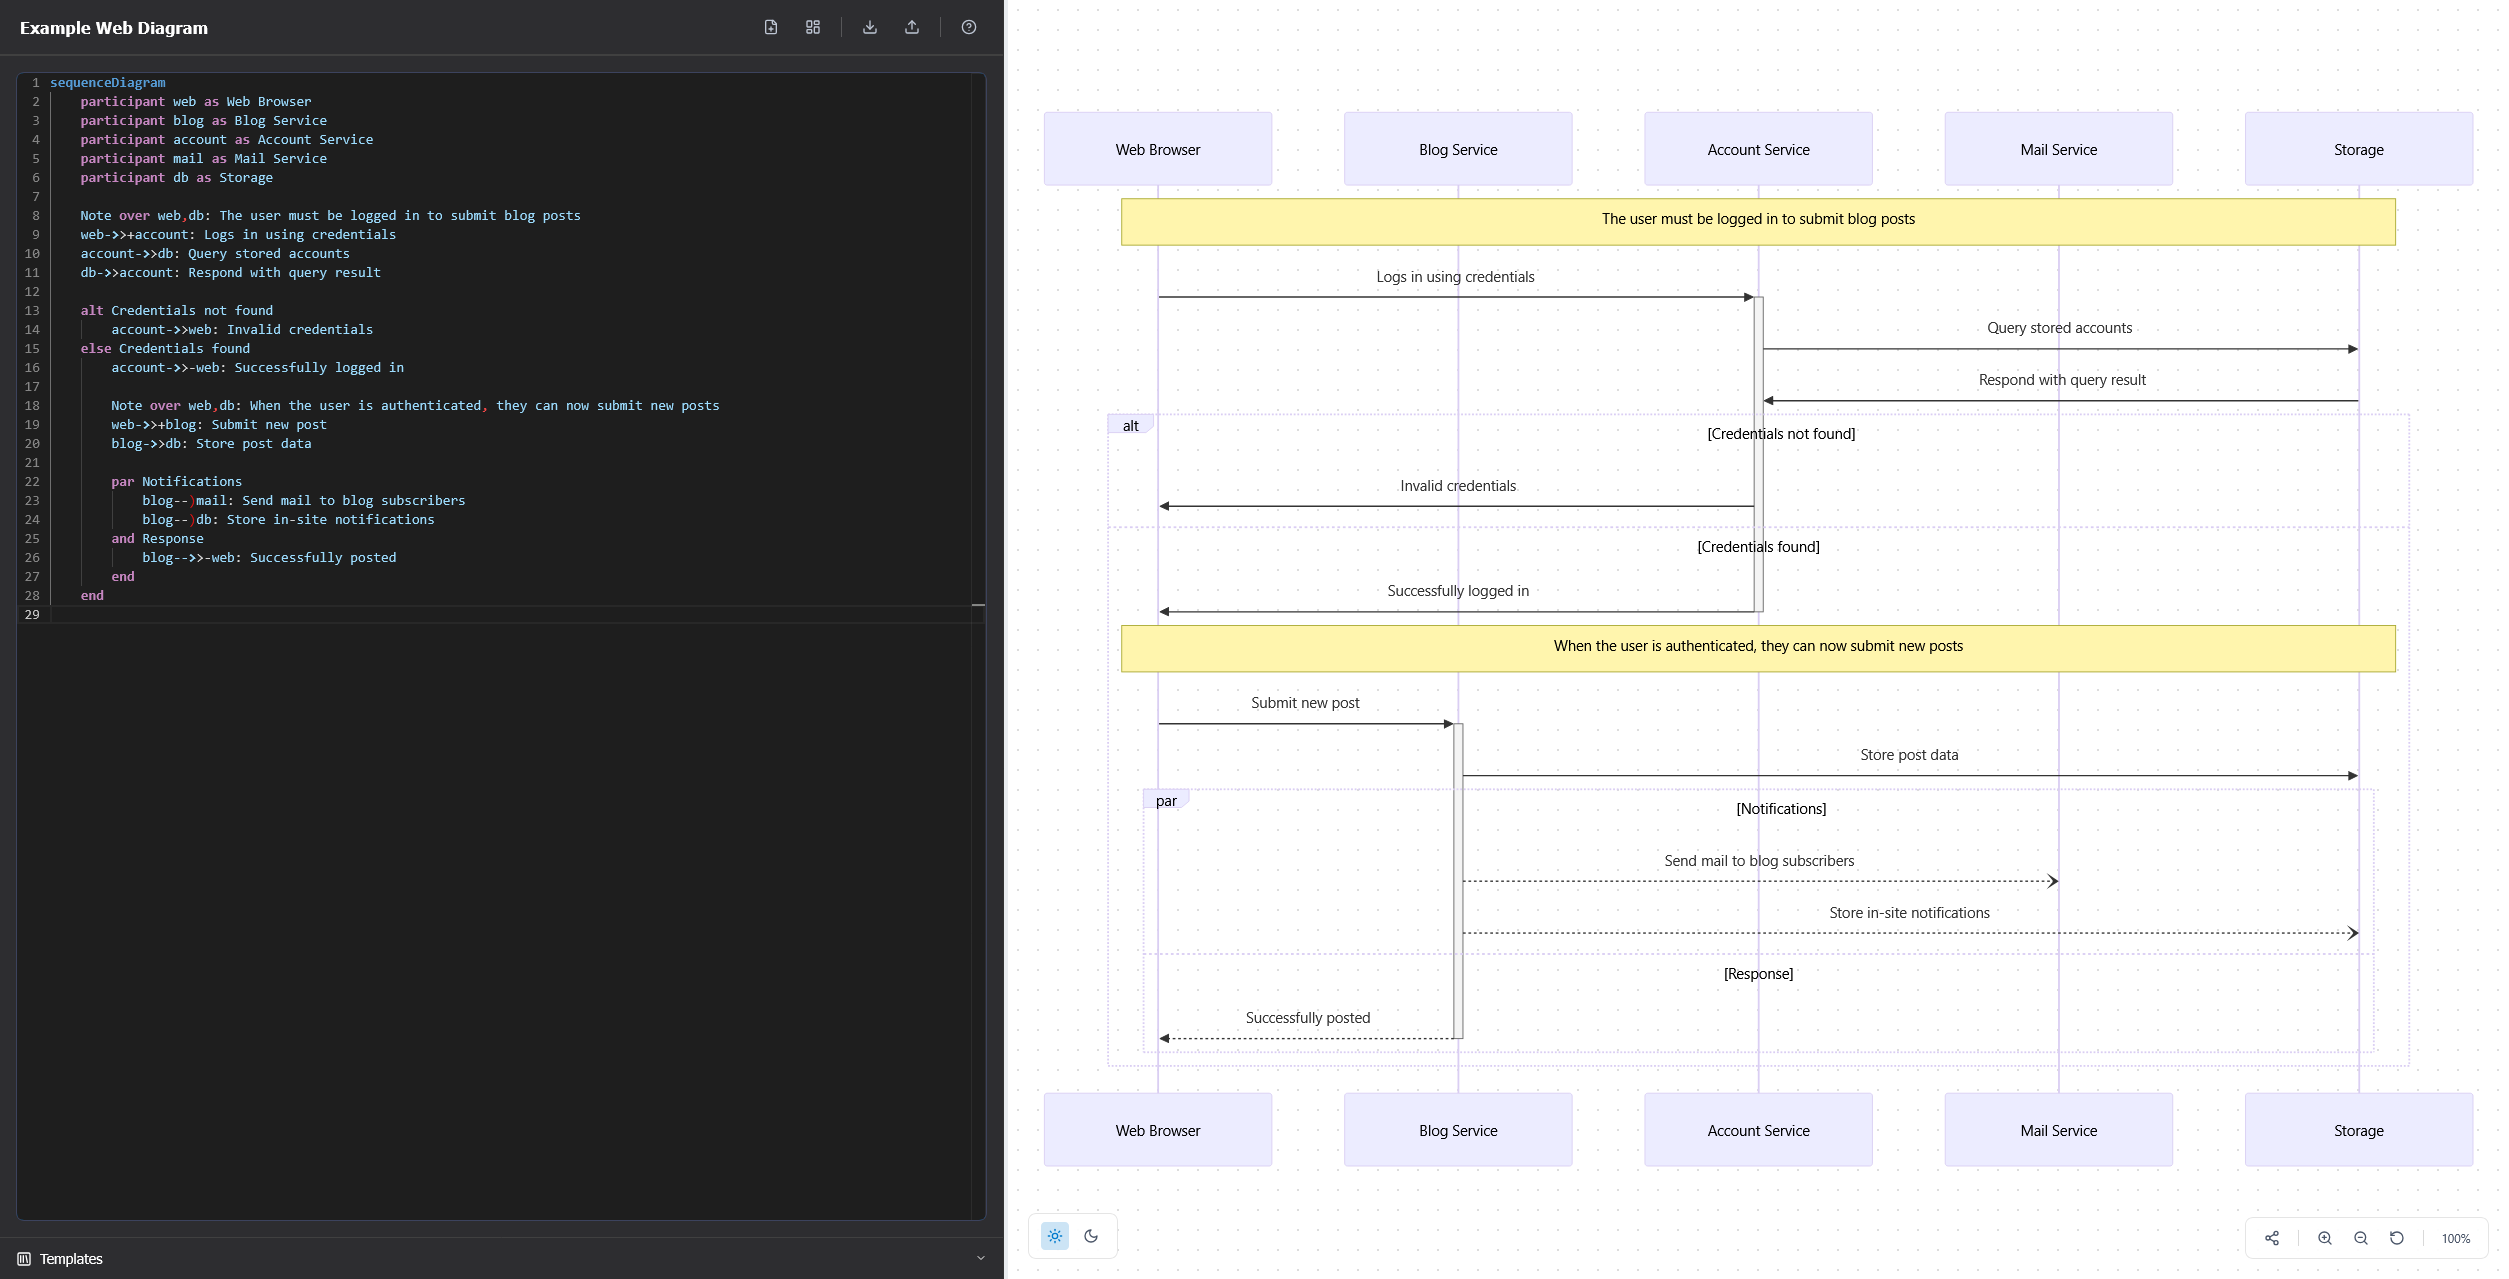Click code 'blog--)mail: Send mail to blog subscribers'
The width and height of the screenshot is (2509, 1279).
pos(304,501)
